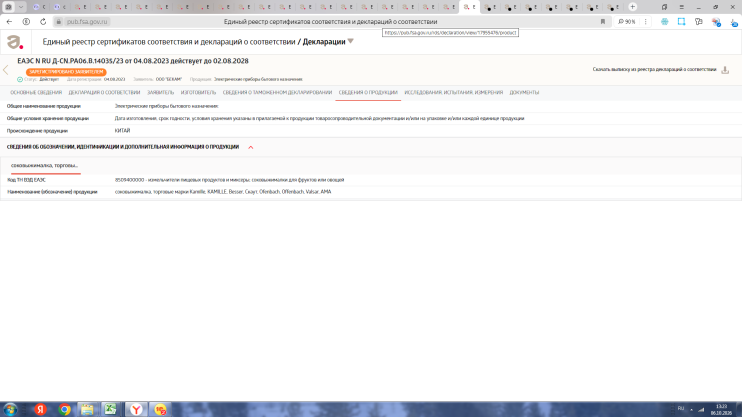Open Сведения о таможенном декларировании tab
The height and width of the screenshot is (417, 742).
(277, 93)
